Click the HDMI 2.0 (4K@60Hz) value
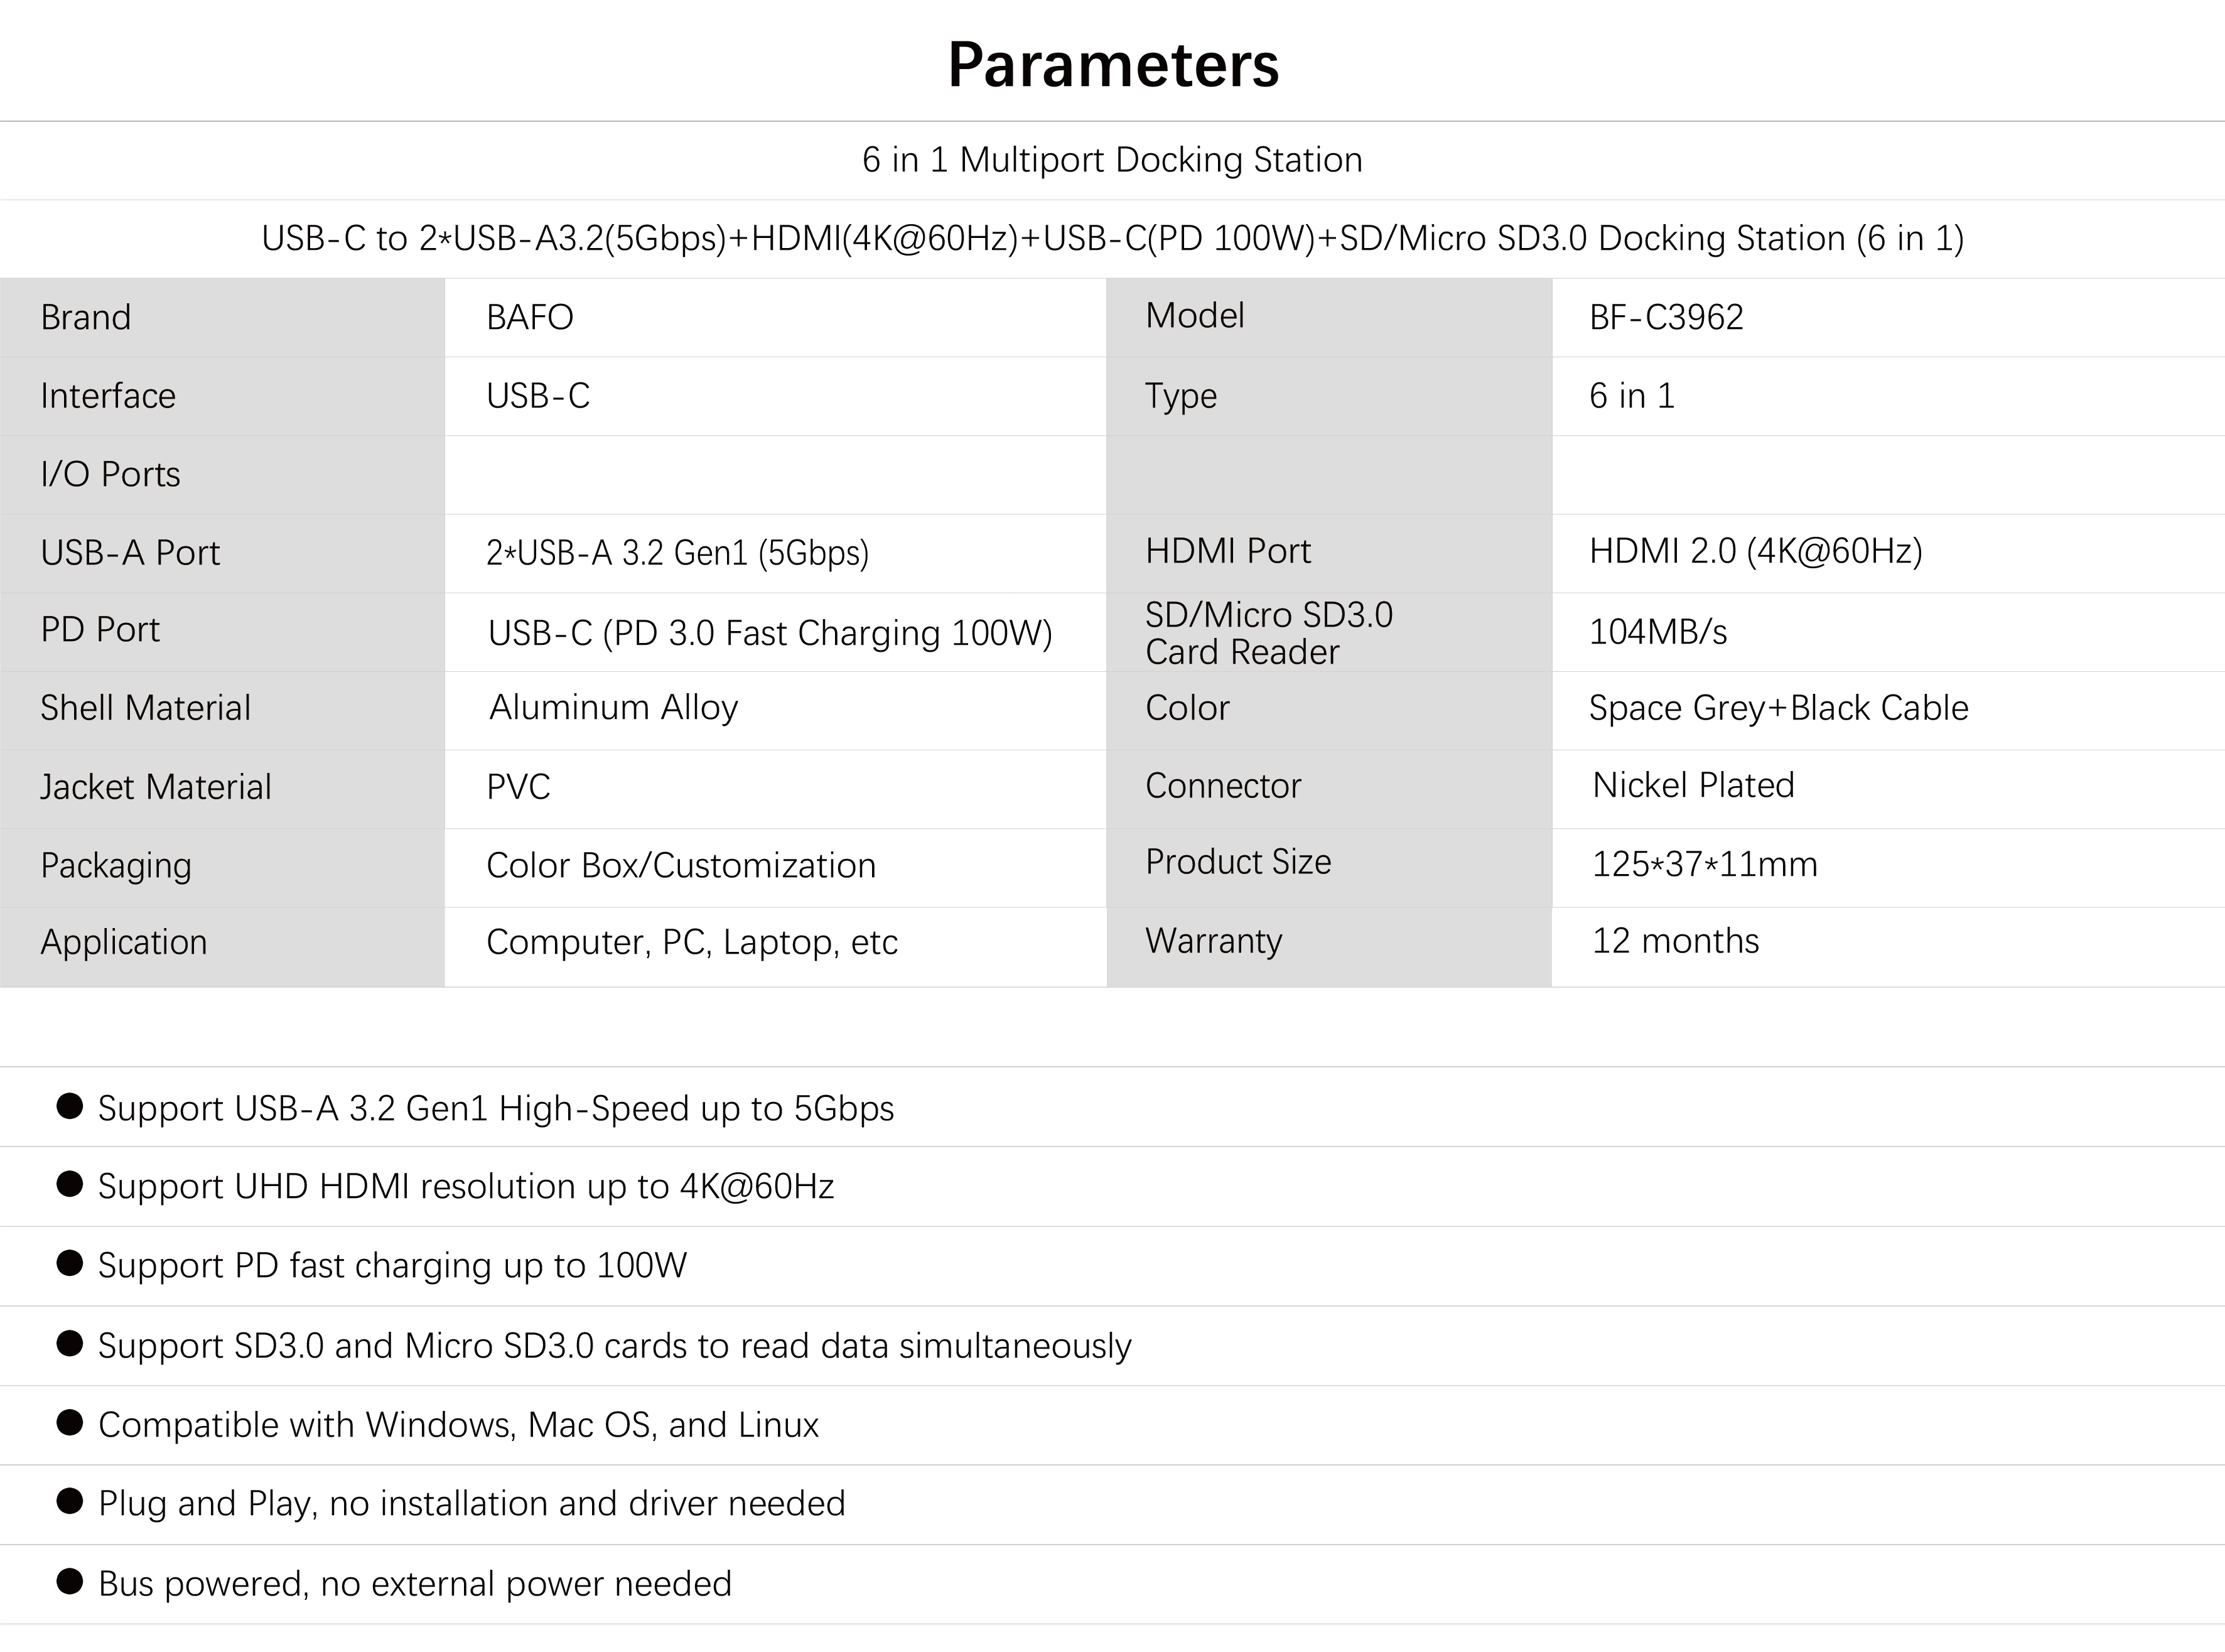The height and width of the screenshot is (1652, 2225). point(1755,551)
